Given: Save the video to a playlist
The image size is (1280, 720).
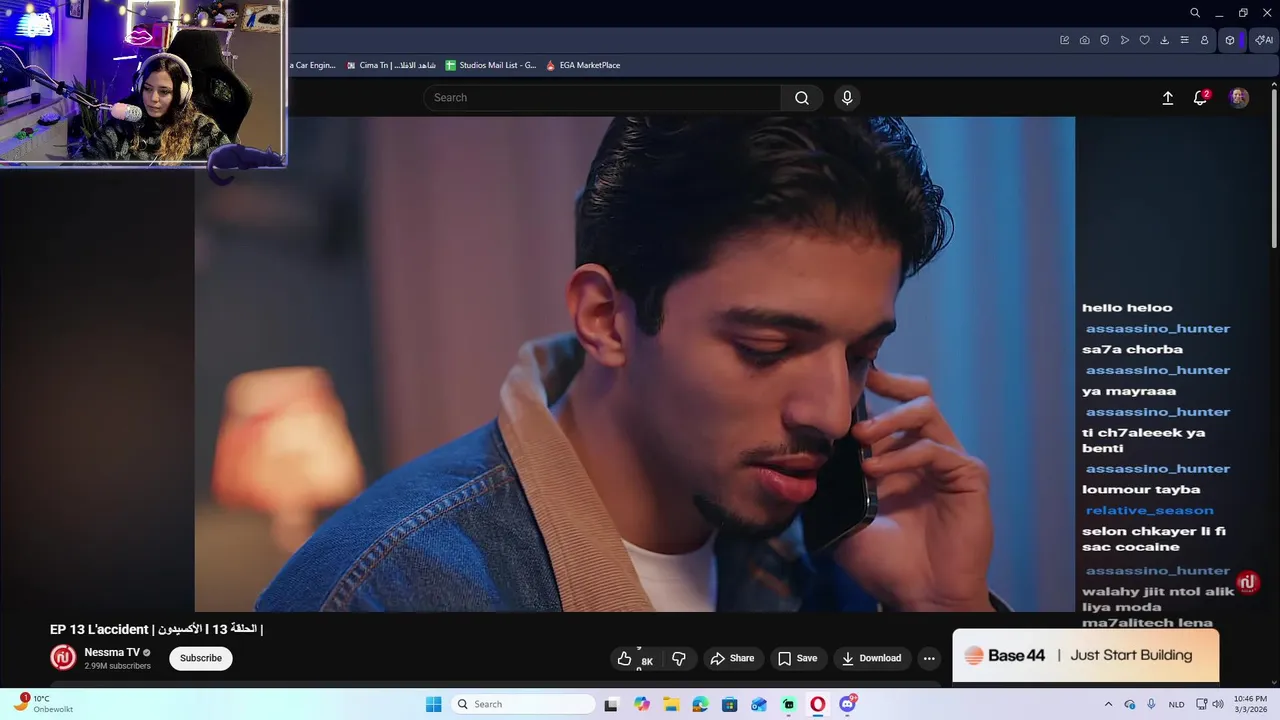Looking at the screenshot, I should [798, 658].
